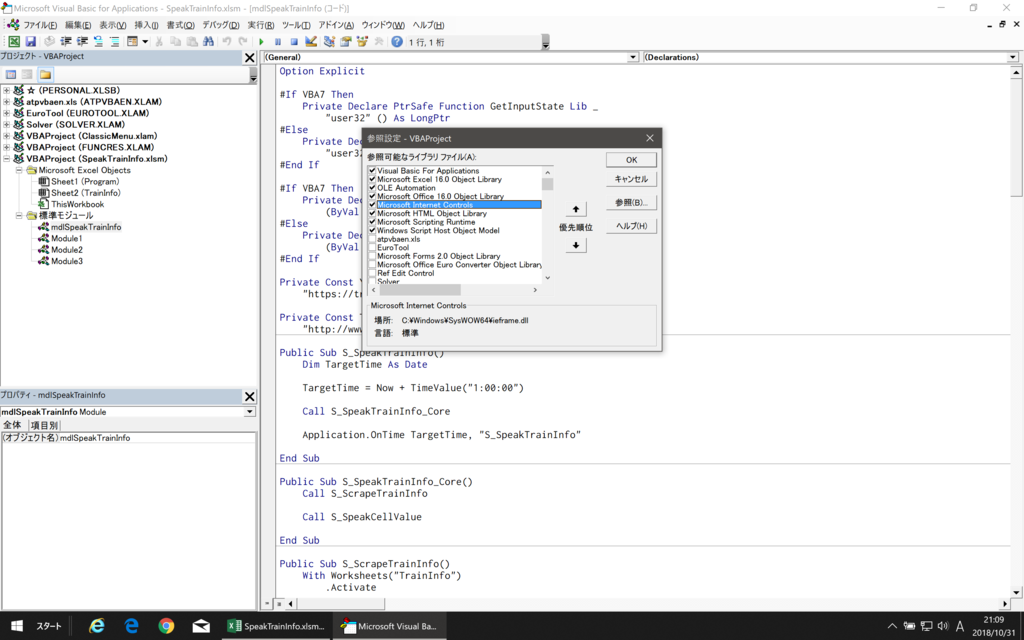
Task: Close the Project - VBAProject panel
Action: 249,58
